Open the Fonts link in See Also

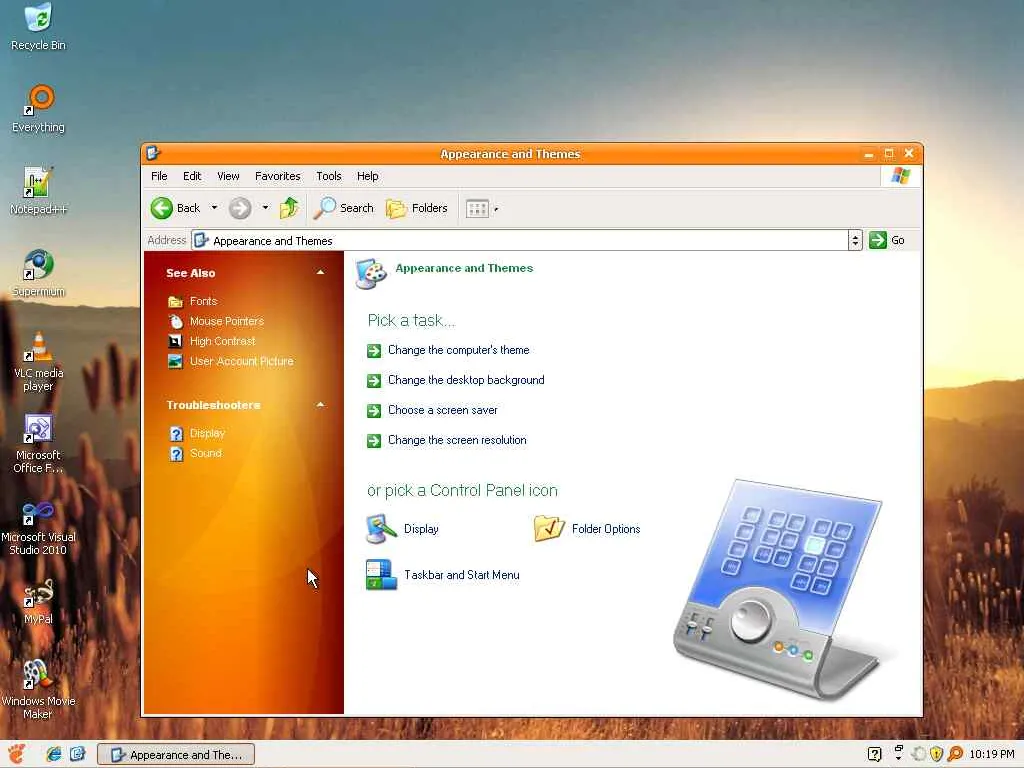[x=203, y=301]
